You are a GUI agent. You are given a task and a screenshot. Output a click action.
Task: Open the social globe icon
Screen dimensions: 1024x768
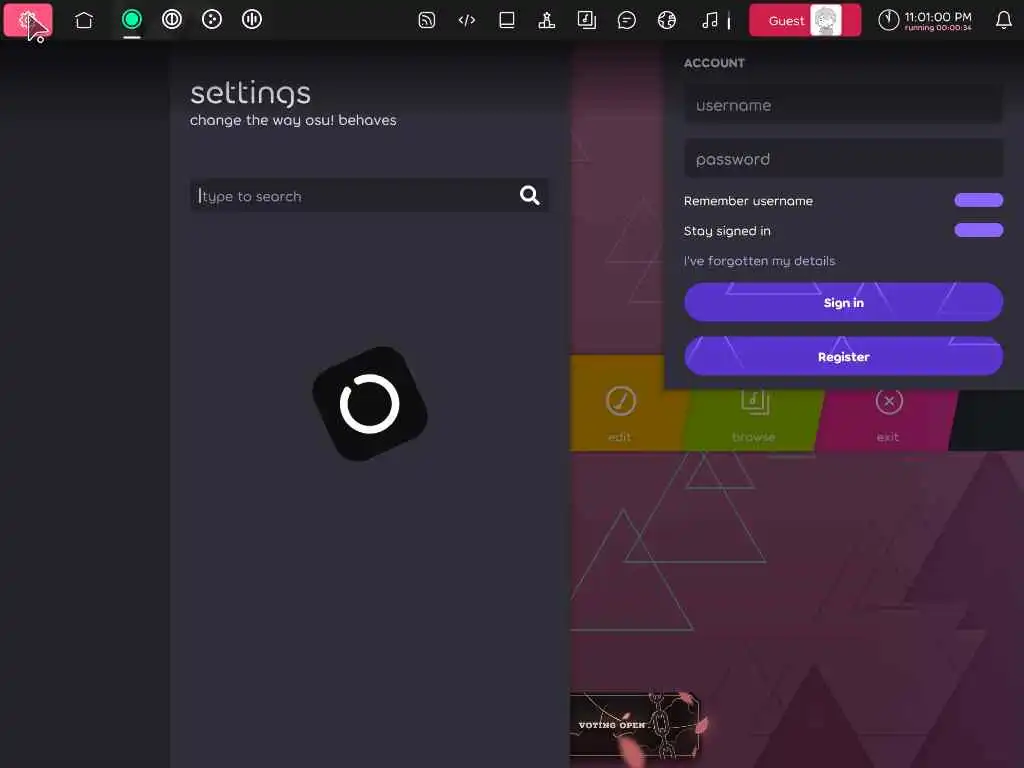[666, 20]
